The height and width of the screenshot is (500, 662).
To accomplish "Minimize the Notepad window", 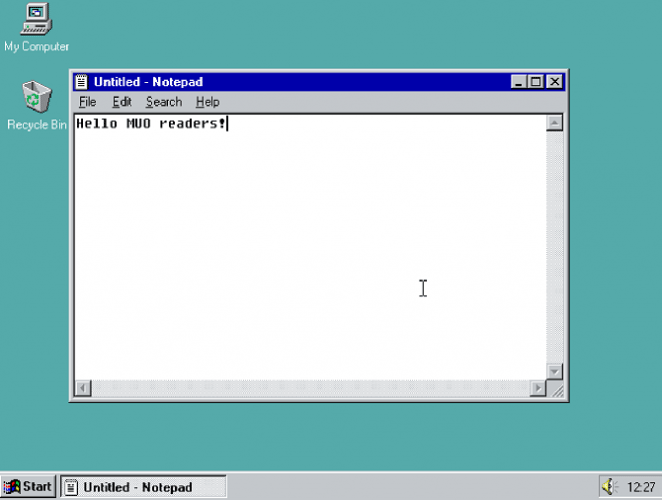I will [x=518, y=82].
